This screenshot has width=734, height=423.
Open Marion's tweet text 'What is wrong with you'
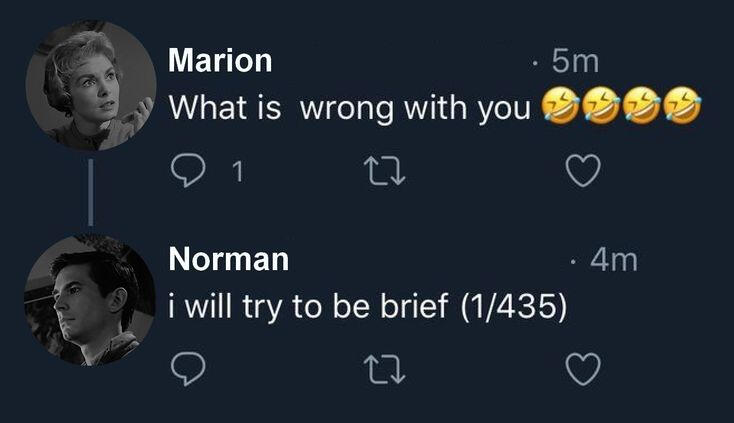(350, 108)
